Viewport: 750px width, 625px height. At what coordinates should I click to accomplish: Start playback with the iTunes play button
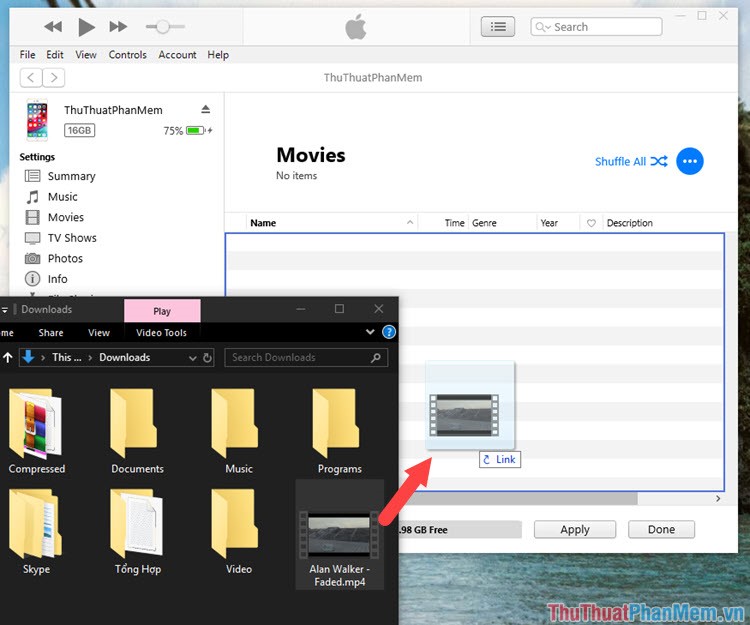tap(86, 27)
